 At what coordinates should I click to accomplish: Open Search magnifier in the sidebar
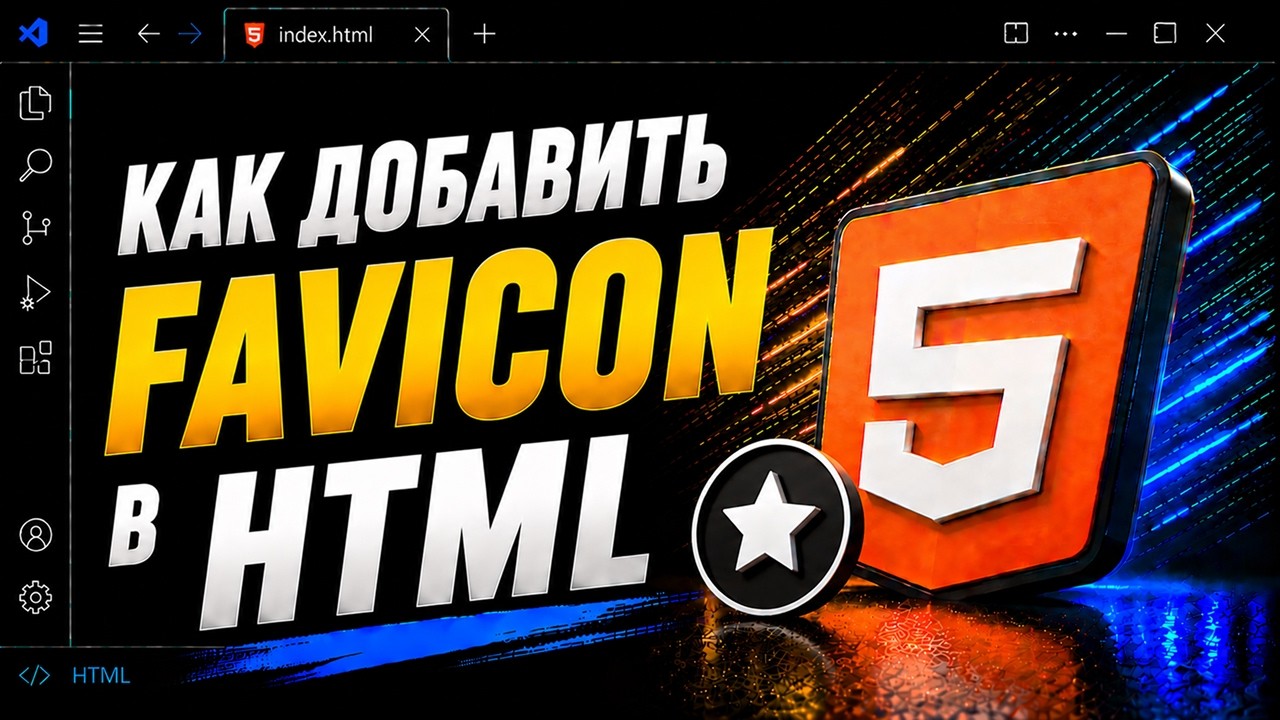35,165
